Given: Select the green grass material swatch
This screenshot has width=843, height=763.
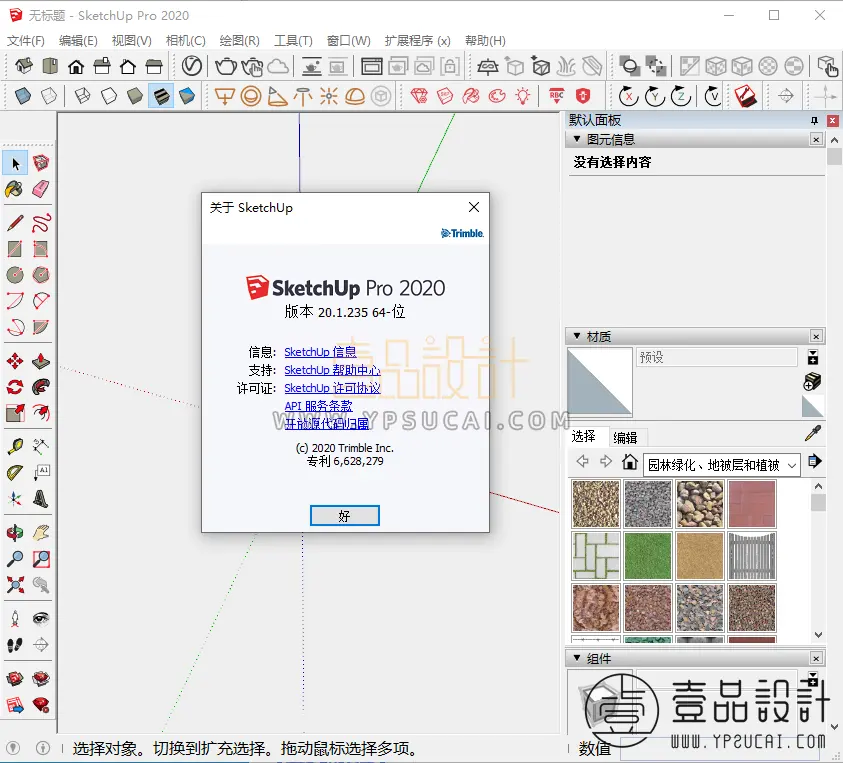Looking at the screenshot, I should point(648,556).
